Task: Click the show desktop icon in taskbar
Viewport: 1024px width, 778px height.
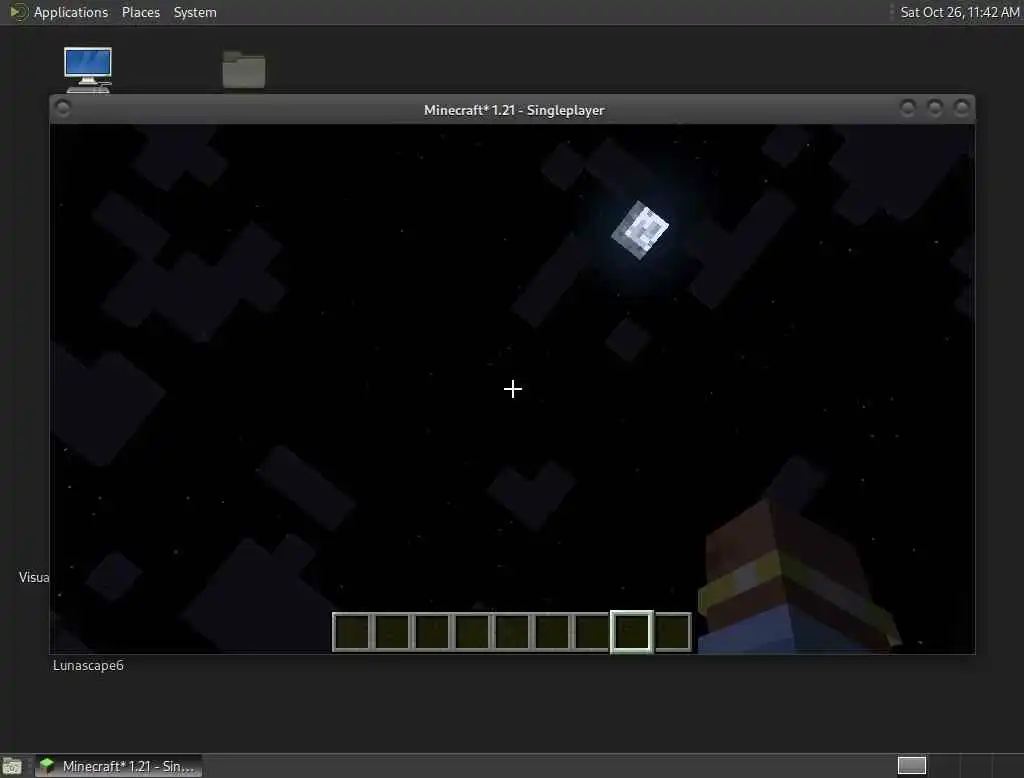Action: [x=12, y=766]
